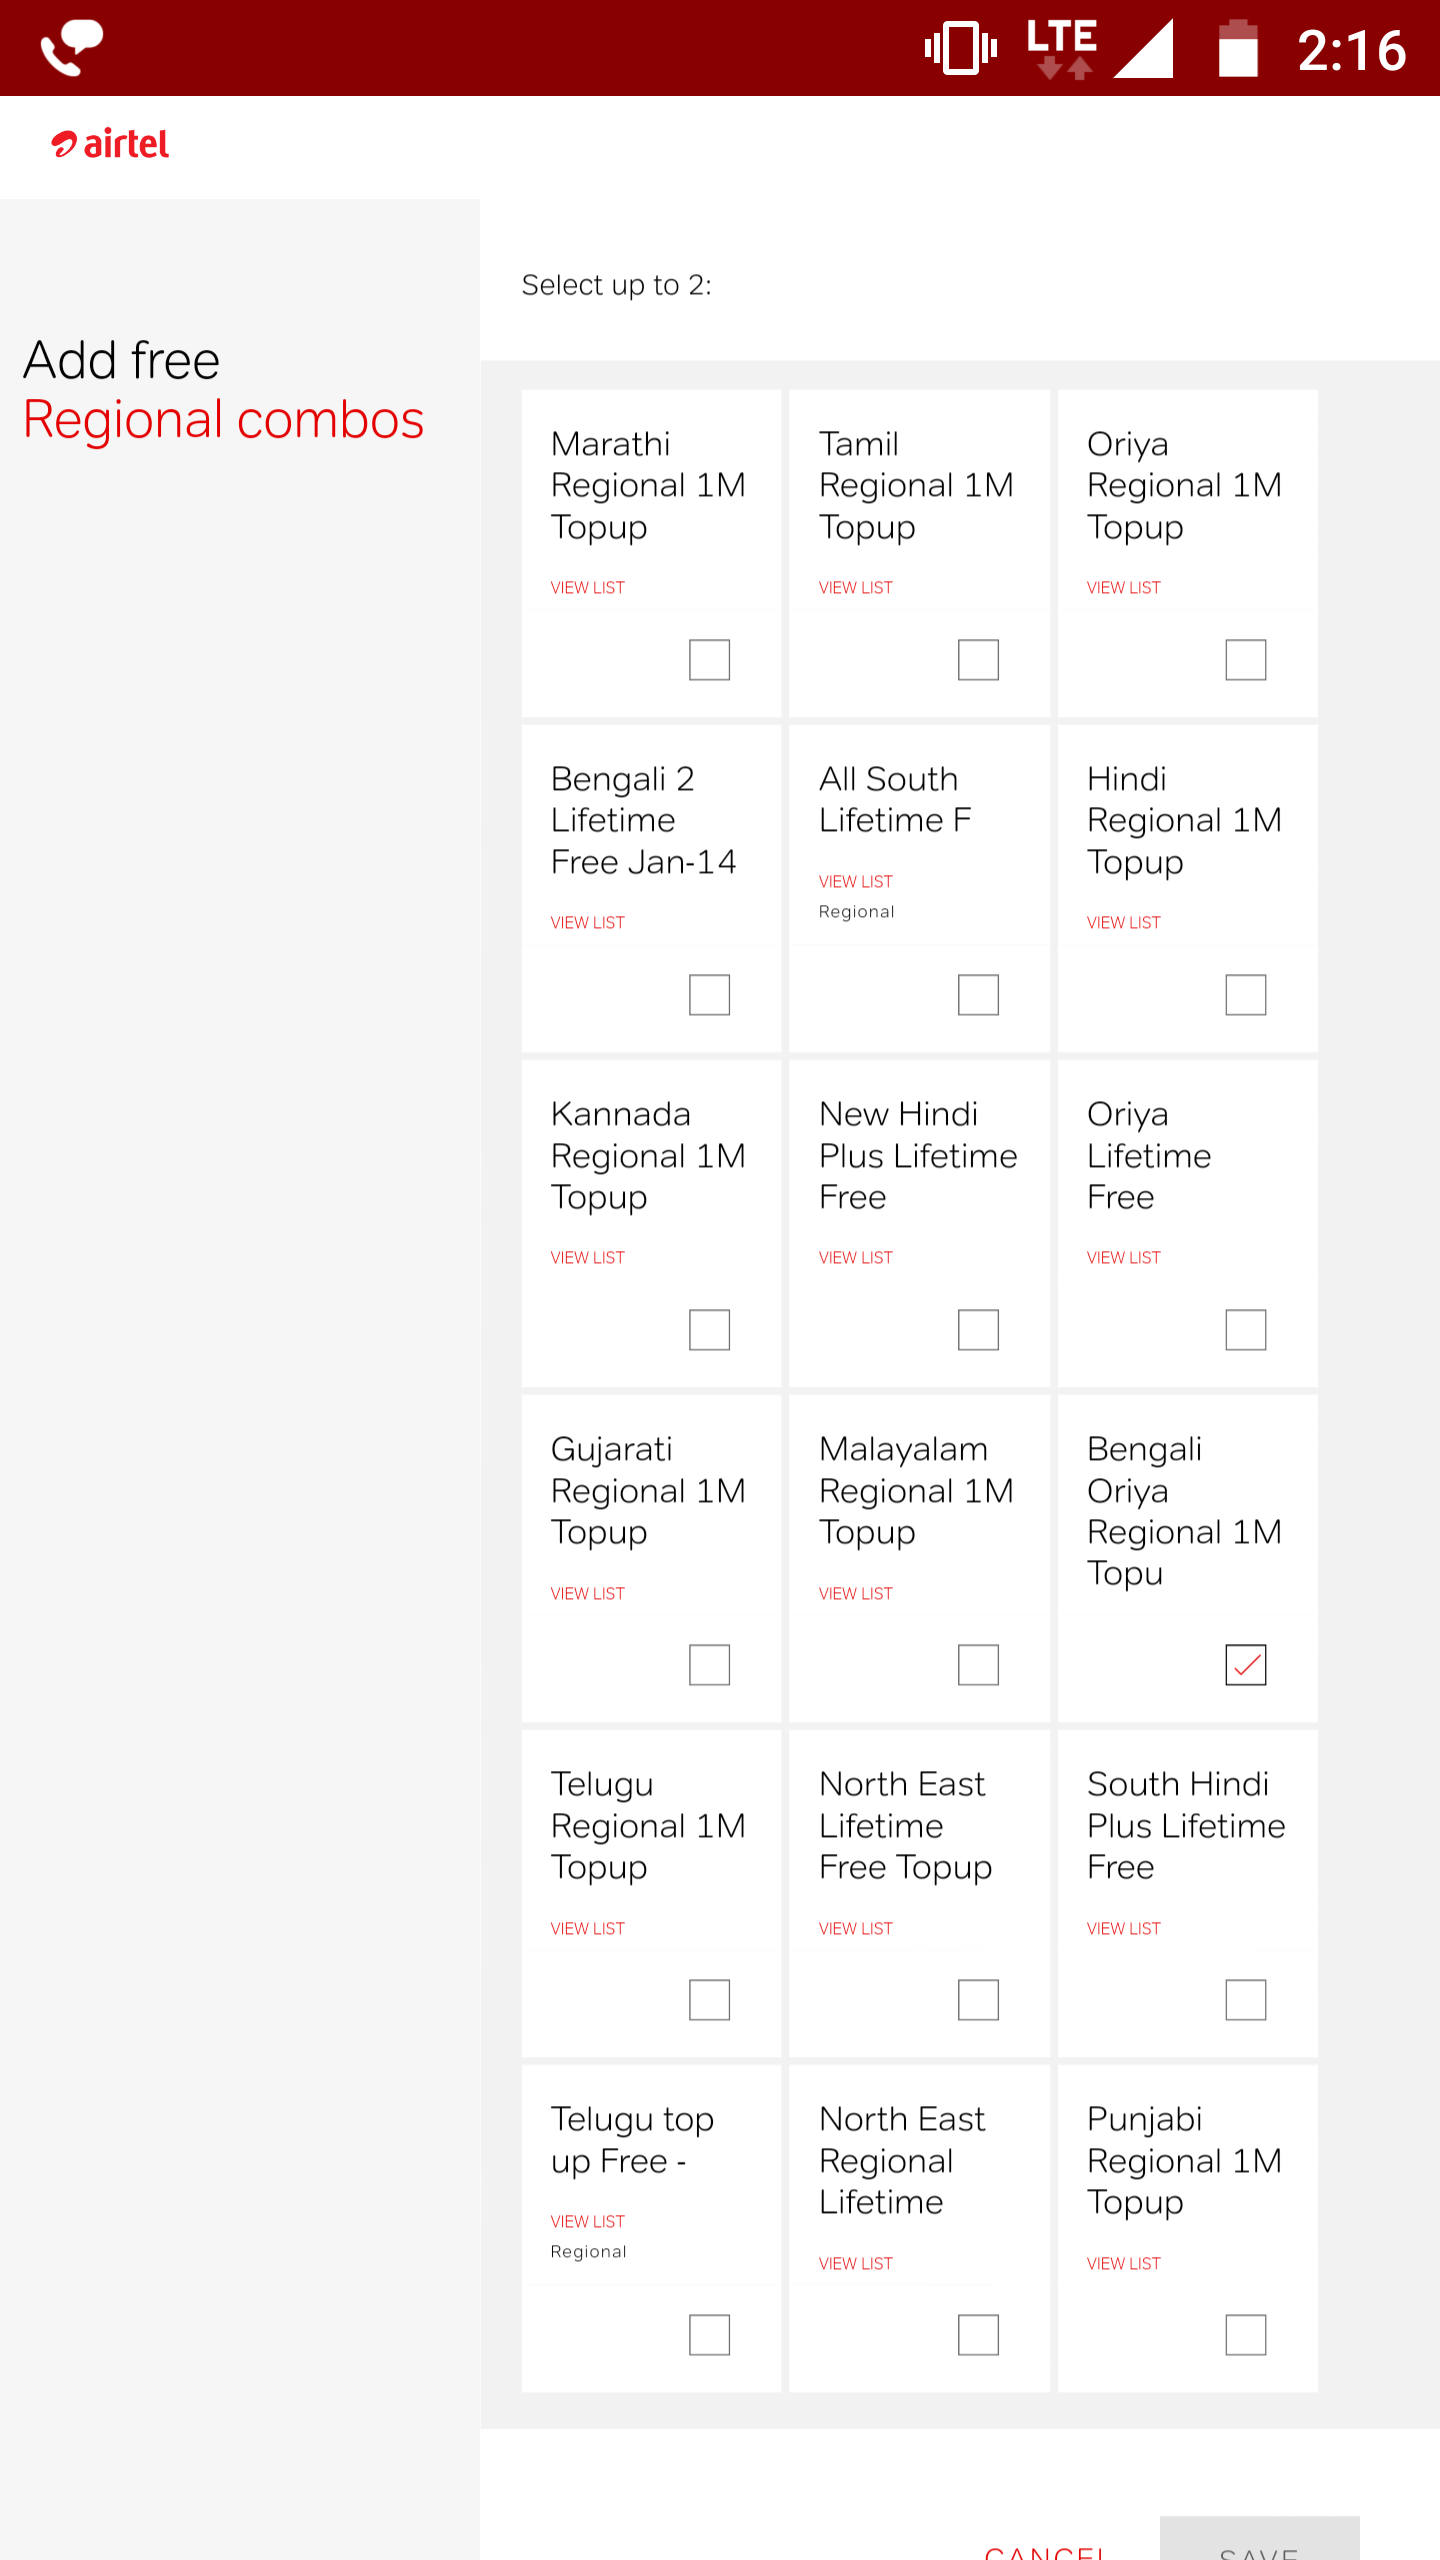Screen dimensions: 1440x2560
Task: Tap the battery status icon
Action: 1238,48
